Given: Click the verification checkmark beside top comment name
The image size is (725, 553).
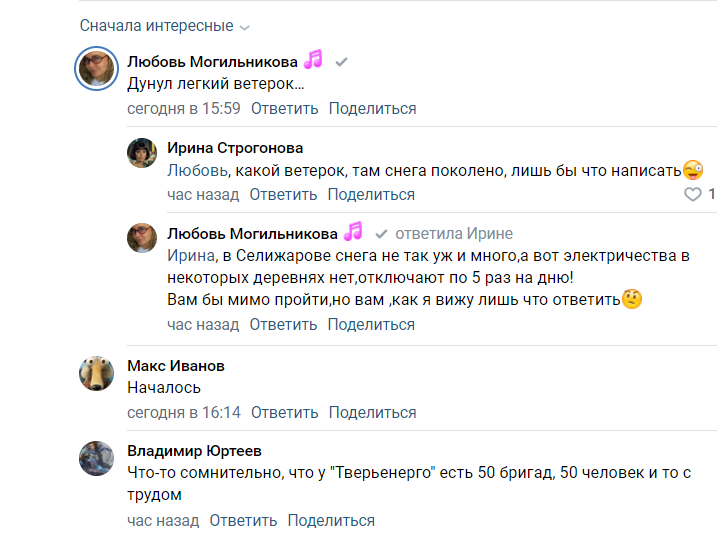Looking at the screenshot, I should [x=341, y=62].
